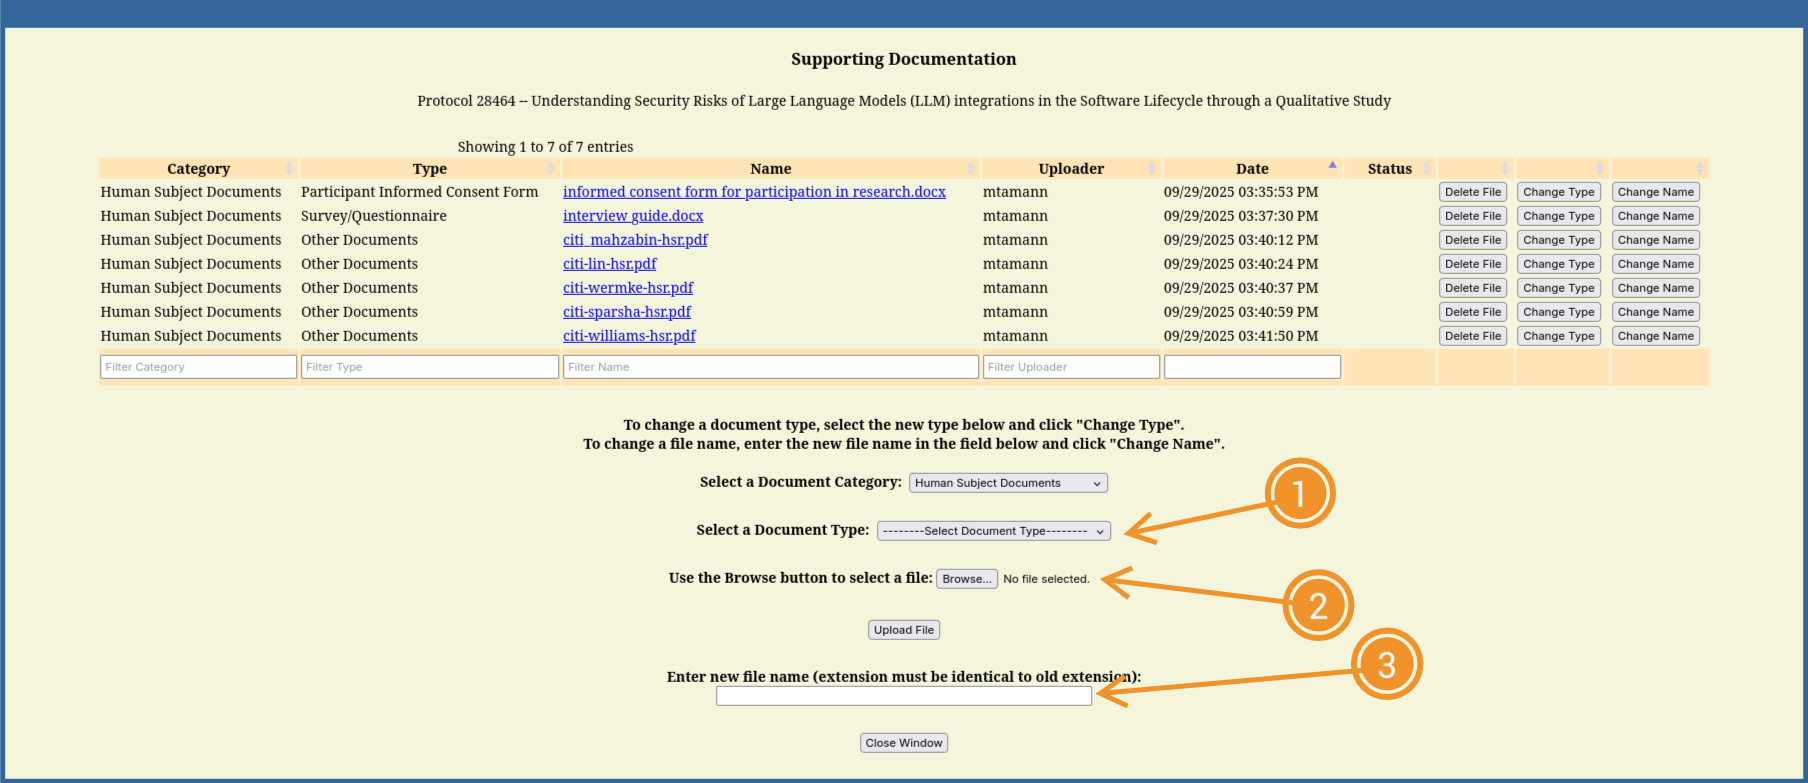
Task: Change Name for citi-williams-hsr.pdf row
Action: [1656, 336]
